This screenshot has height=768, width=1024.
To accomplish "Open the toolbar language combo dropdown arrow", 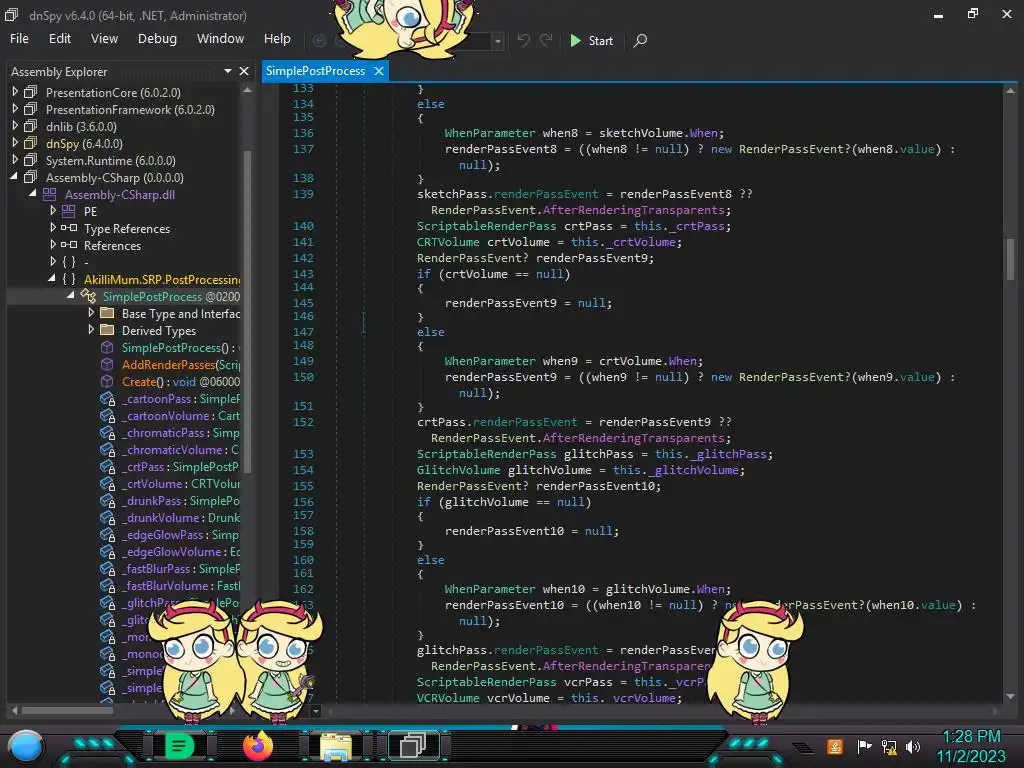I will click(x=498, y=41).
